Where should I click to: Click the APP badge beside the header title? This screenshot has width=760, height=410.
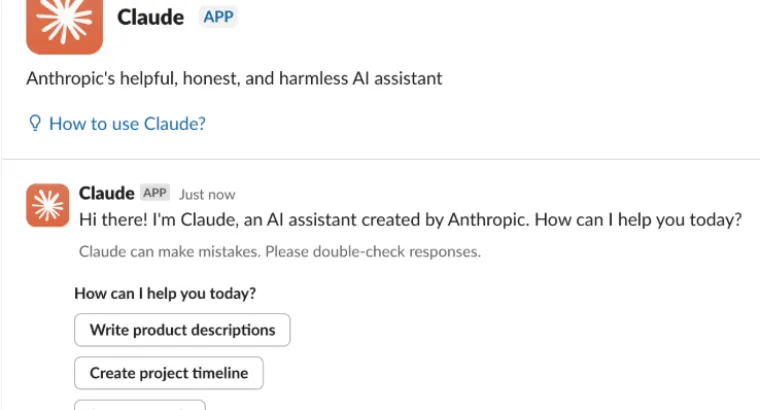pos(218,17)
